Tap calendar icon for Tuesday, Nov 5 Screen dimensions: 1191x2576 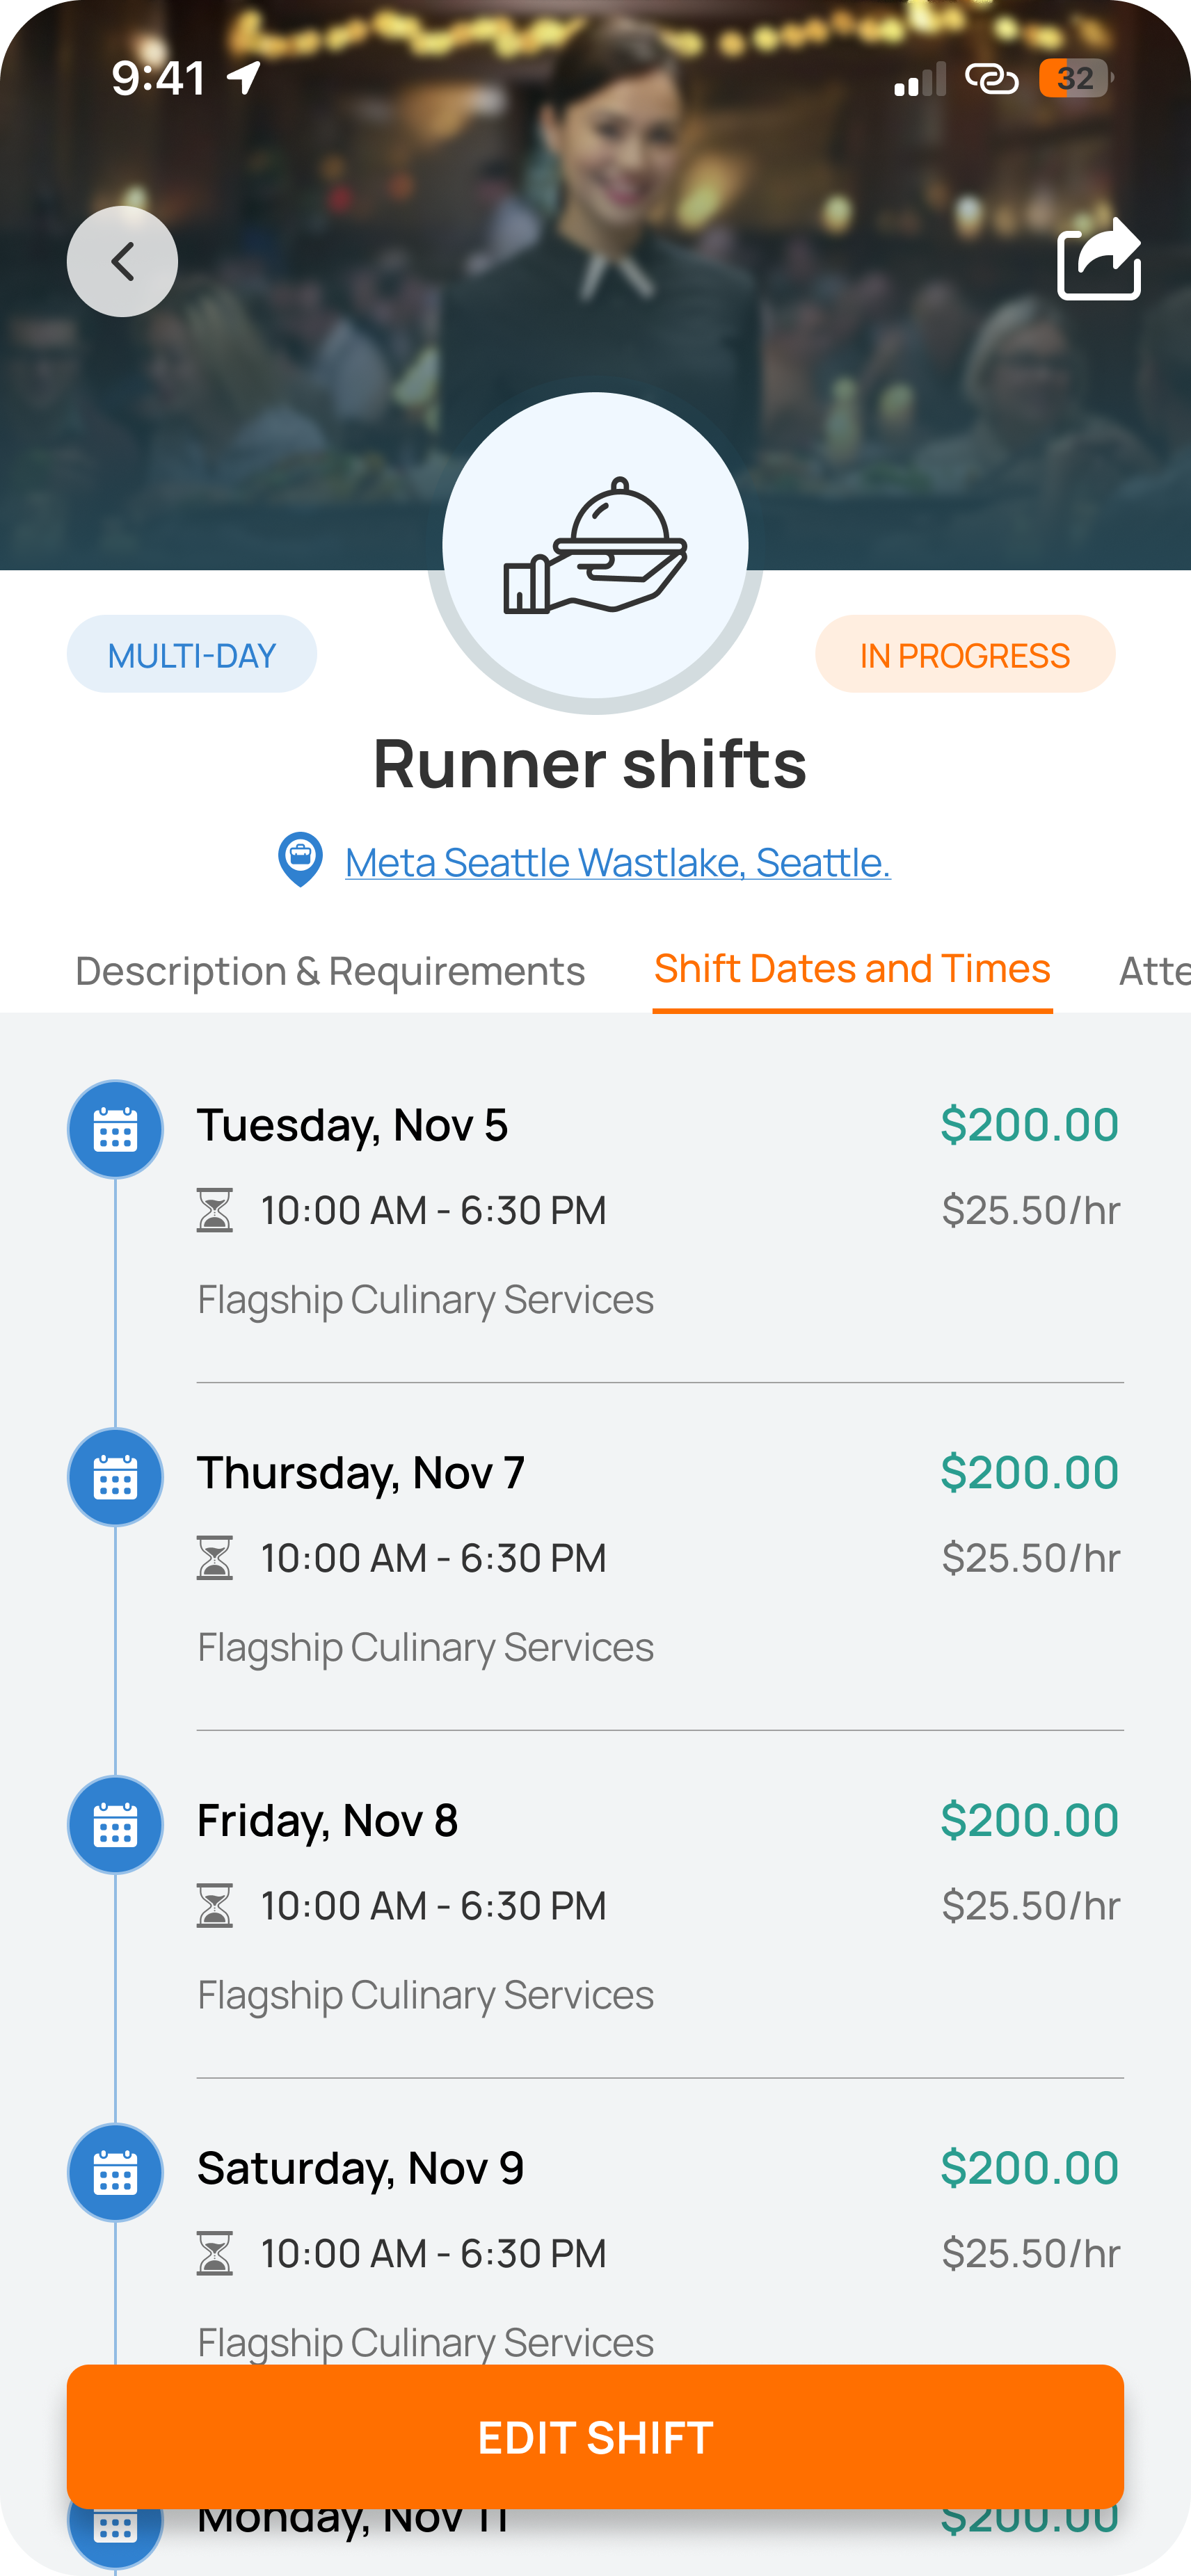115,1130
